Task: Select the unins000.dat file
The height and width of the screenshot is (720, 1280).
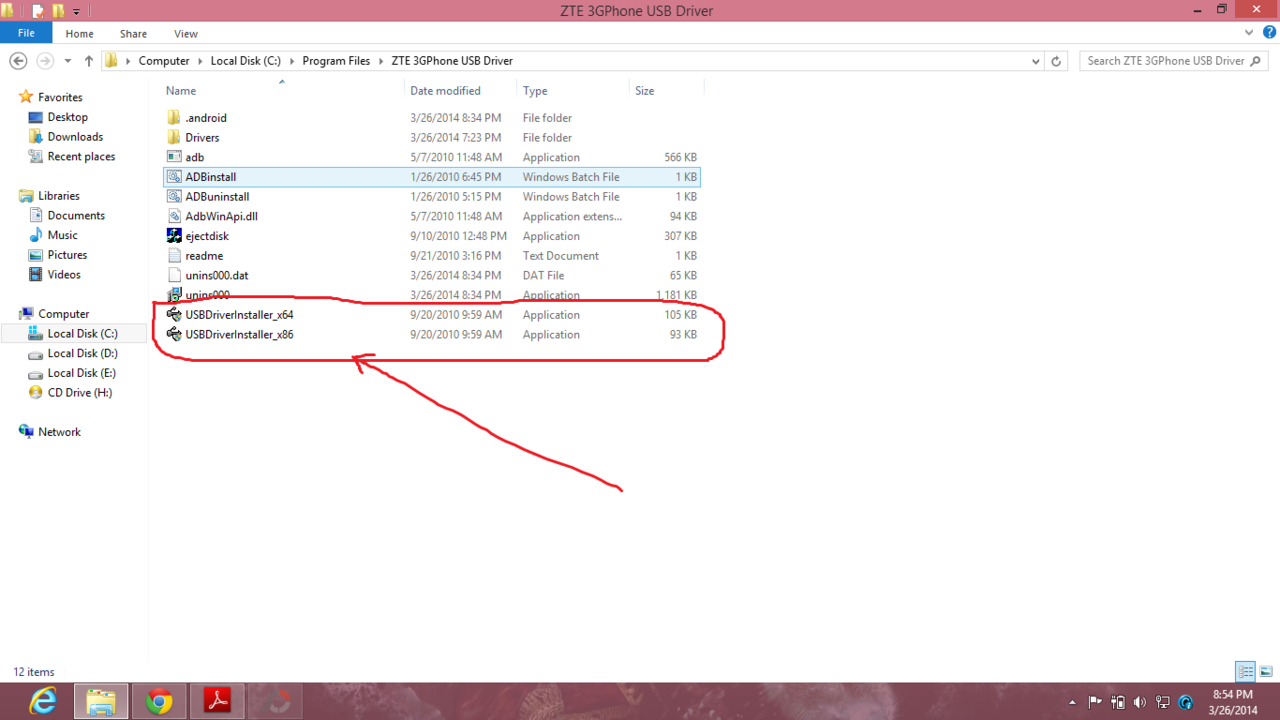Action: click(x=216, y=275)
